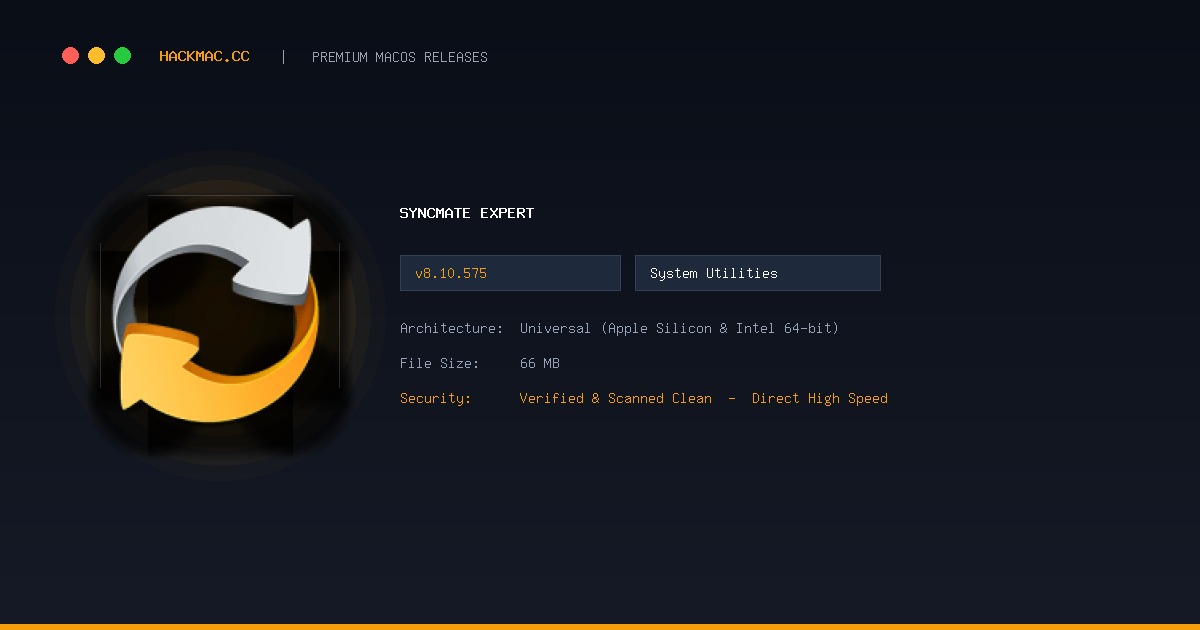
Task: Click the 'Security:' label
Action: 435,398
